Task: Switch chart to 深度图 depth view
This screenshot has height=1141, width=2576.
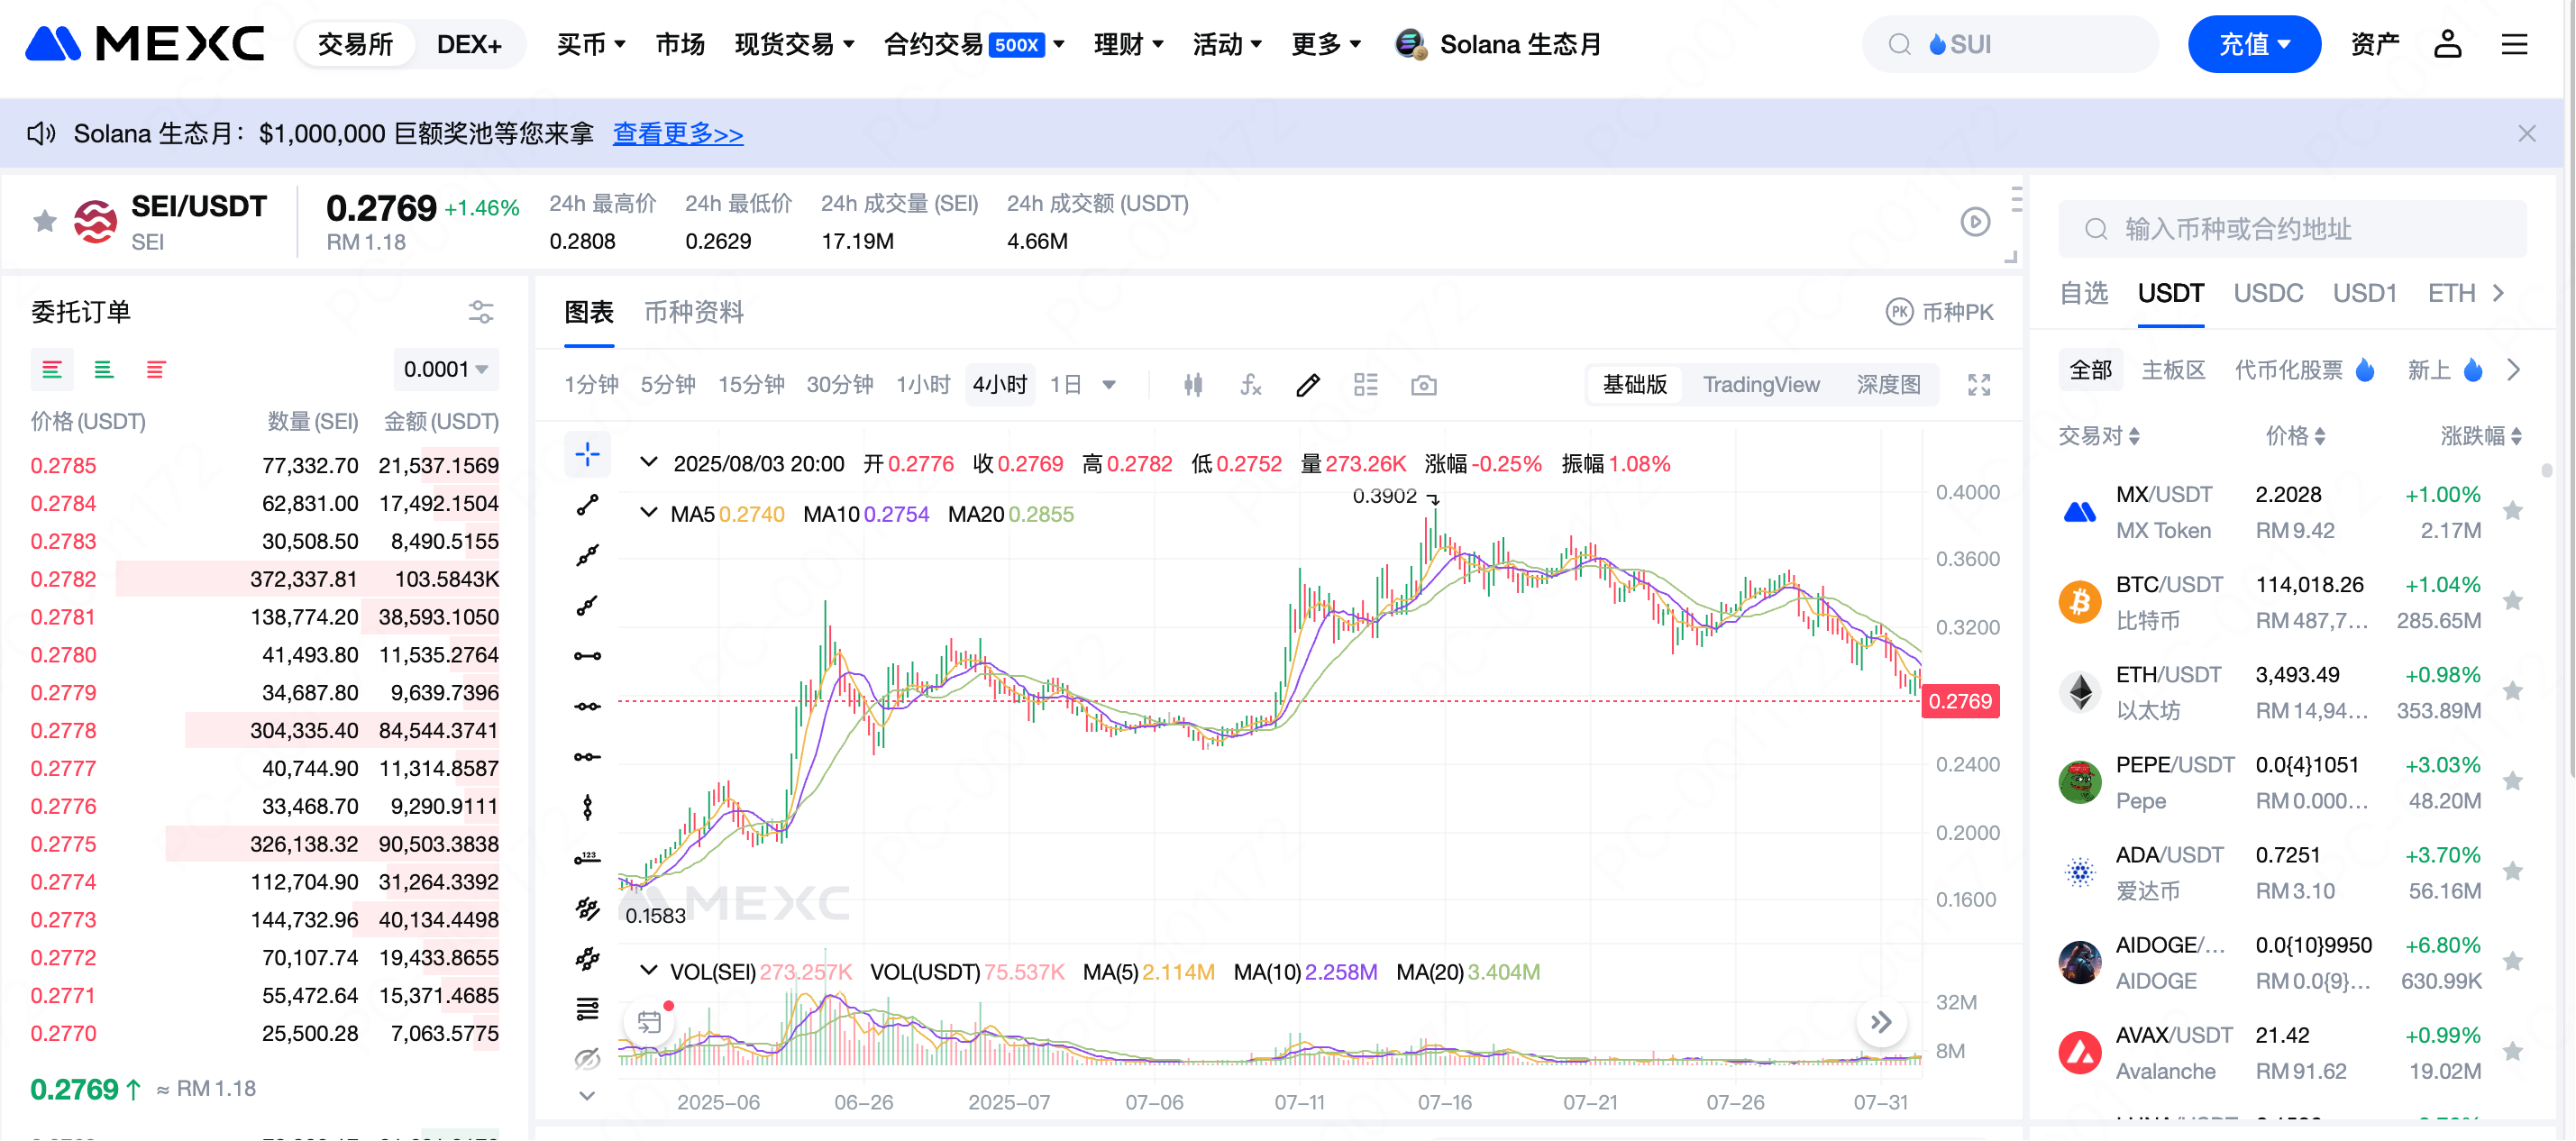Action: coord(1888,385)
